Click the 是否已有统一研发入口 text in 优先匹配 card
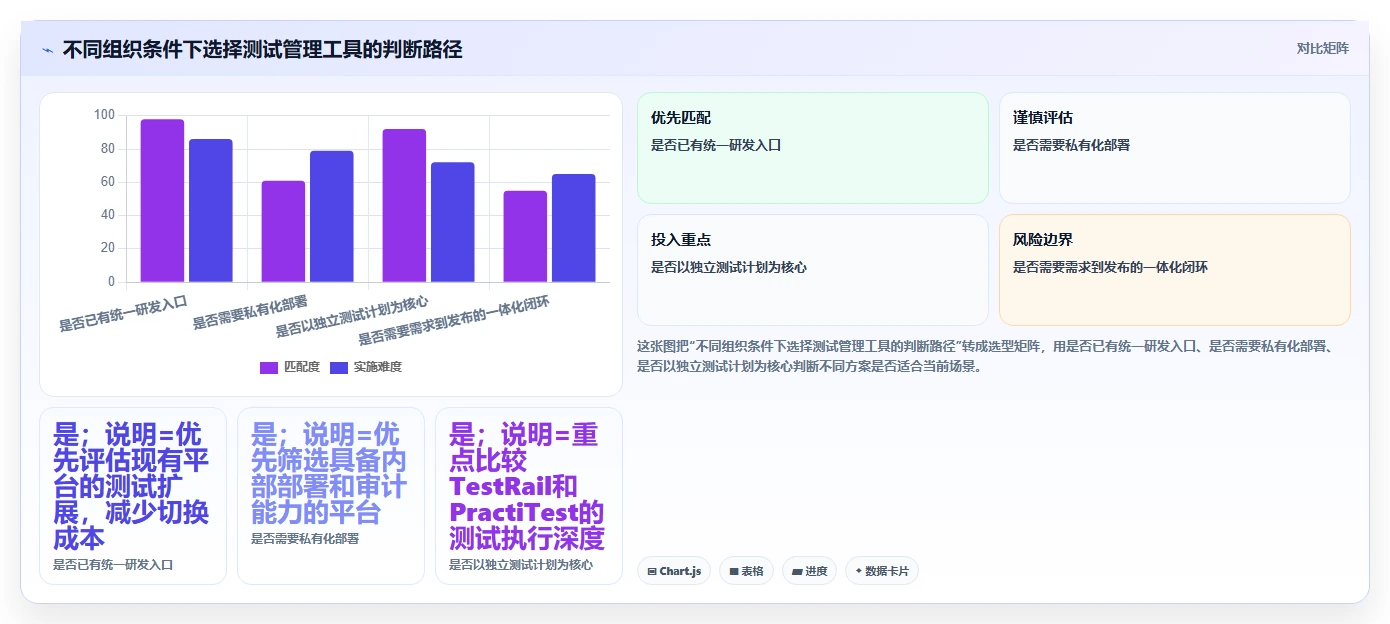 716,145
